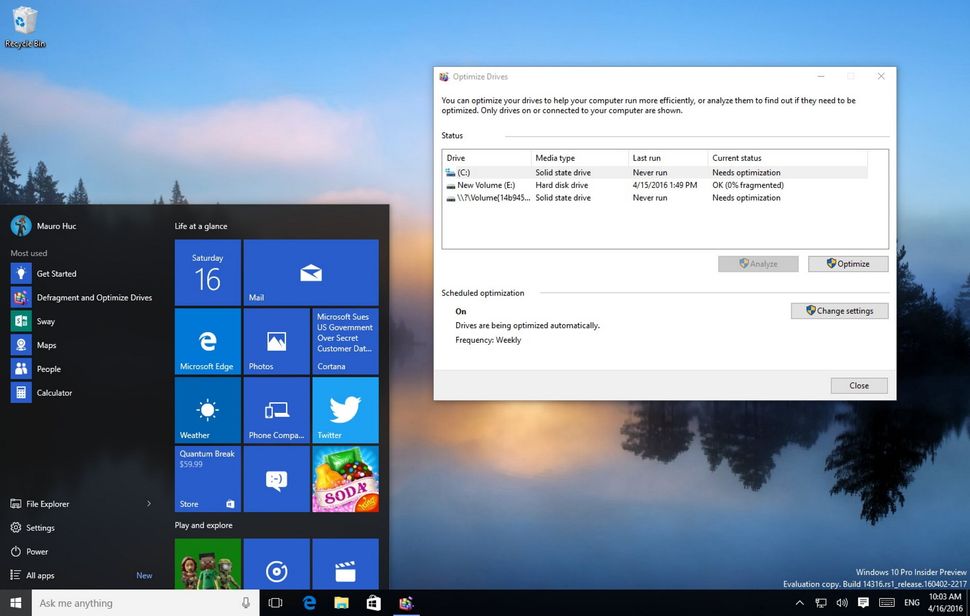Open the ENG language selector
Viewport: 970px width, 616px height.
click(911, 603)
